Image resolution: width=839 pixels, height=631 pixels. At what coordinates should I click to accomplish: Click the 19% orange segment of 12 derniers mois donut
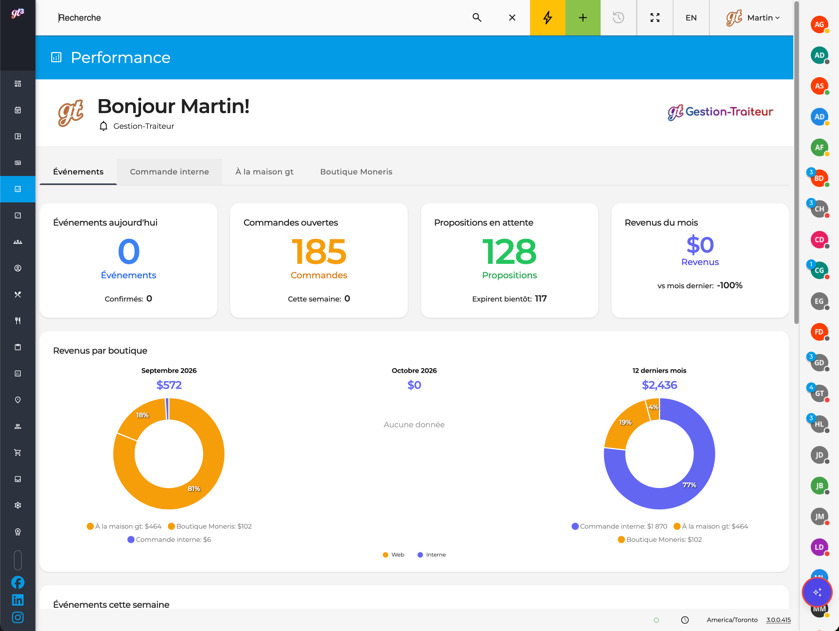pyautogui.click(x=624, y=423)
